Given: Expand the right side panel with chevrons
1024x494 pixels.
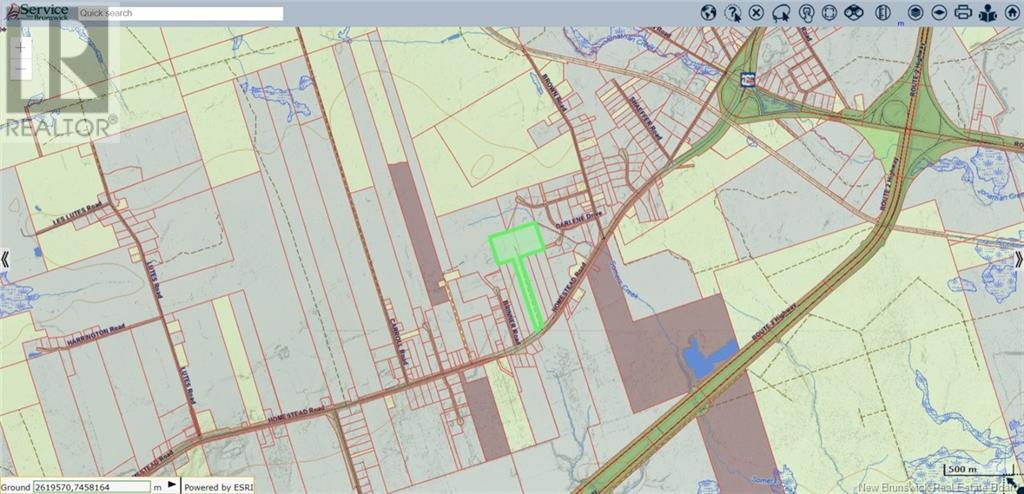Looking at the screenshot, I should [1017, 259].
